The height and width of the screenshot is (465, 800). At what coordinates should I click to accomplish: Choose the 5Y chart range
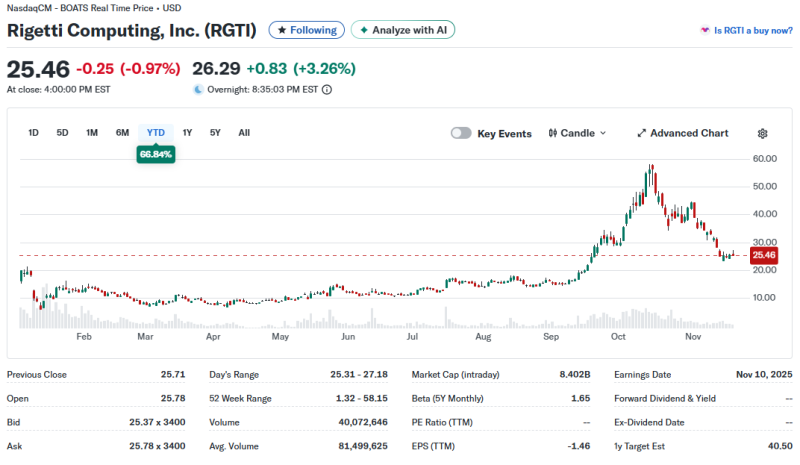tap(215, 133)
